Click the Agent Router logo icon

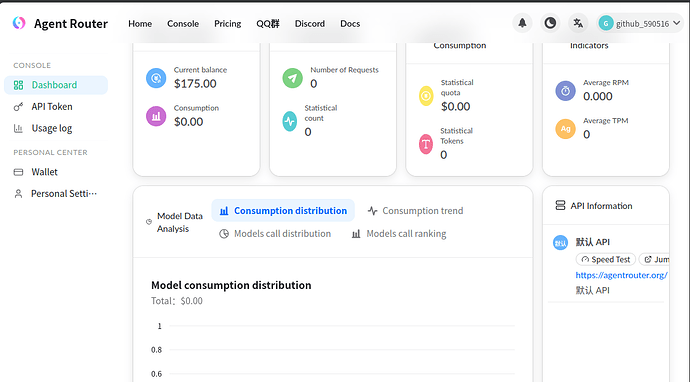pos(19,23)
